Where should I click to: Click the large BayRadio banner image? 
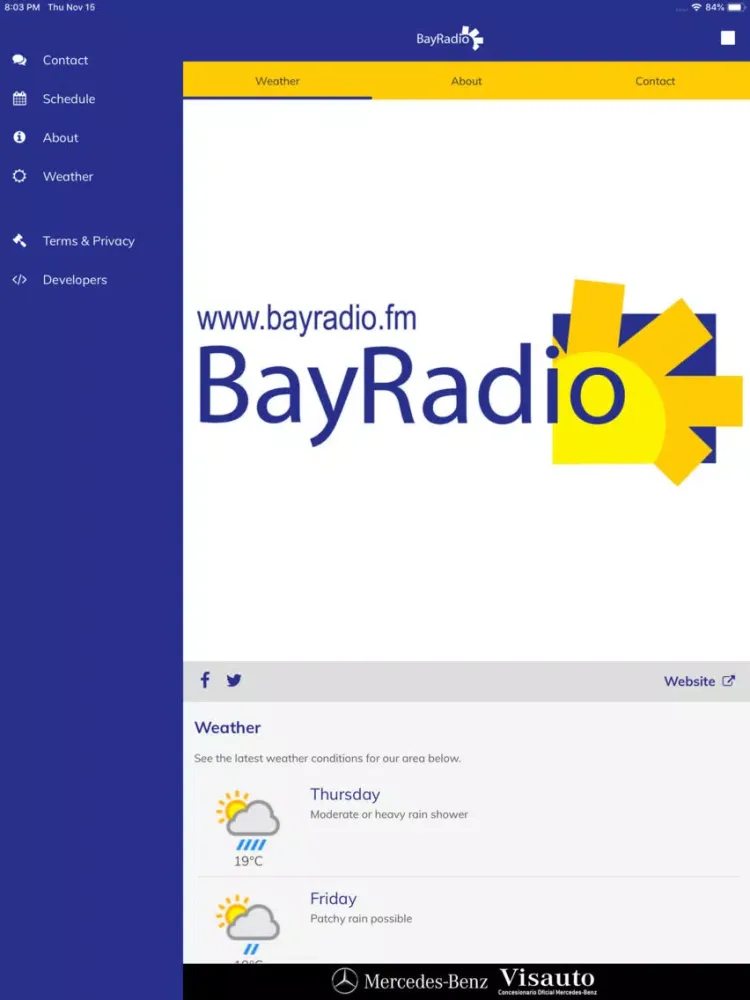466,380
